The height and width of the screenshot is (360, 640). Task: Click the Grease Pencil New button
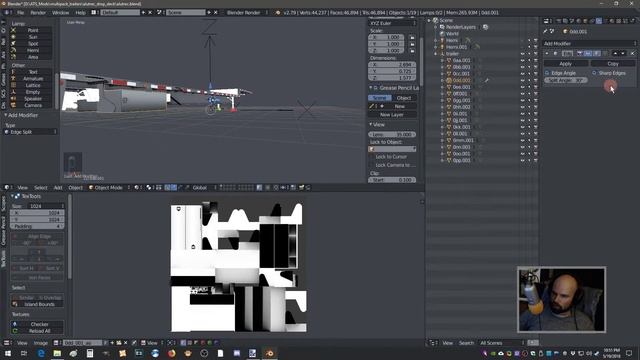pyautogui.click(x=399, y=107)
